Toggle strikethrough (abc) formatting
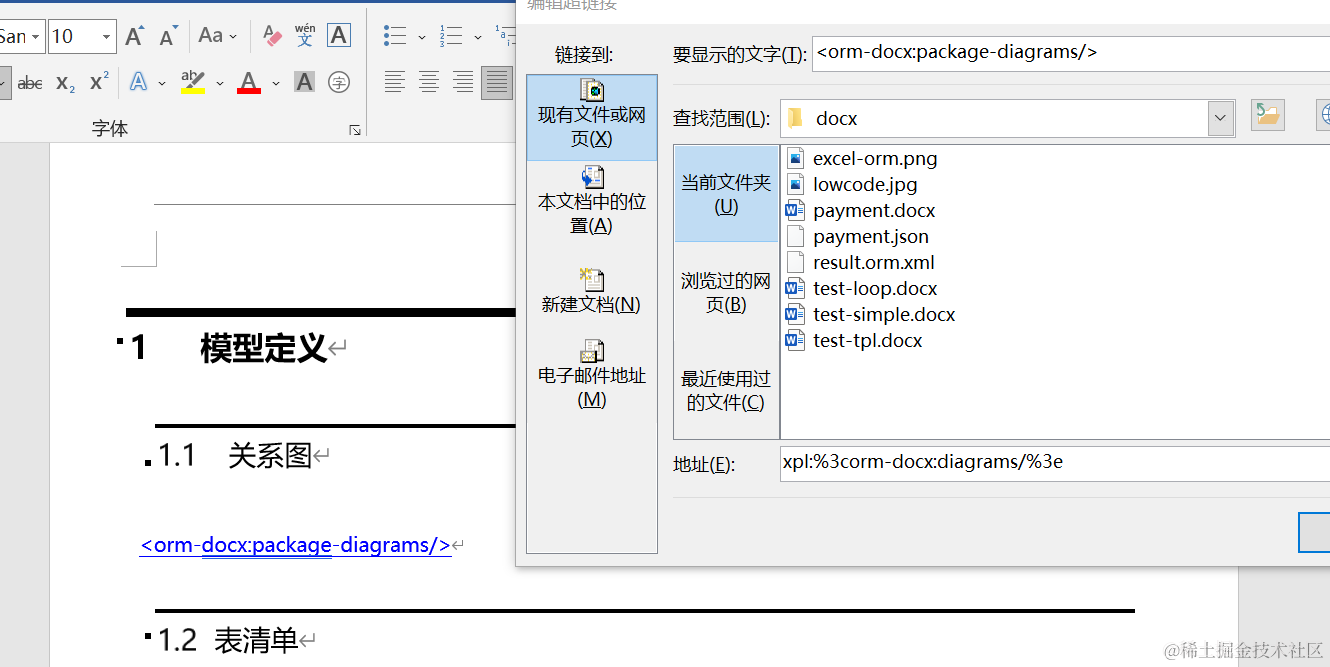Viewport: 1330px width, 667px height. coord(30,83)
